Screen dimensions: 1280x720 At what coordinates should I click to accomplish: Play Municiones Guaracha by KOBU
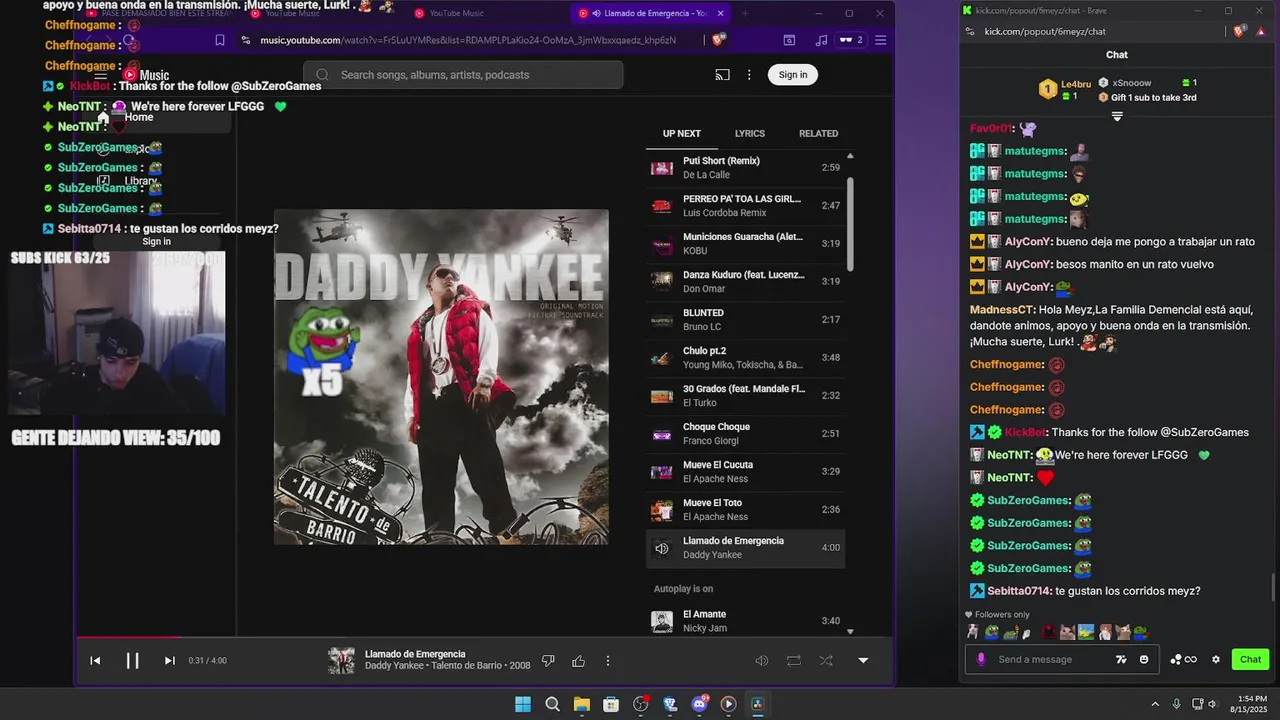pyautogui.click(x=745, y=244)
